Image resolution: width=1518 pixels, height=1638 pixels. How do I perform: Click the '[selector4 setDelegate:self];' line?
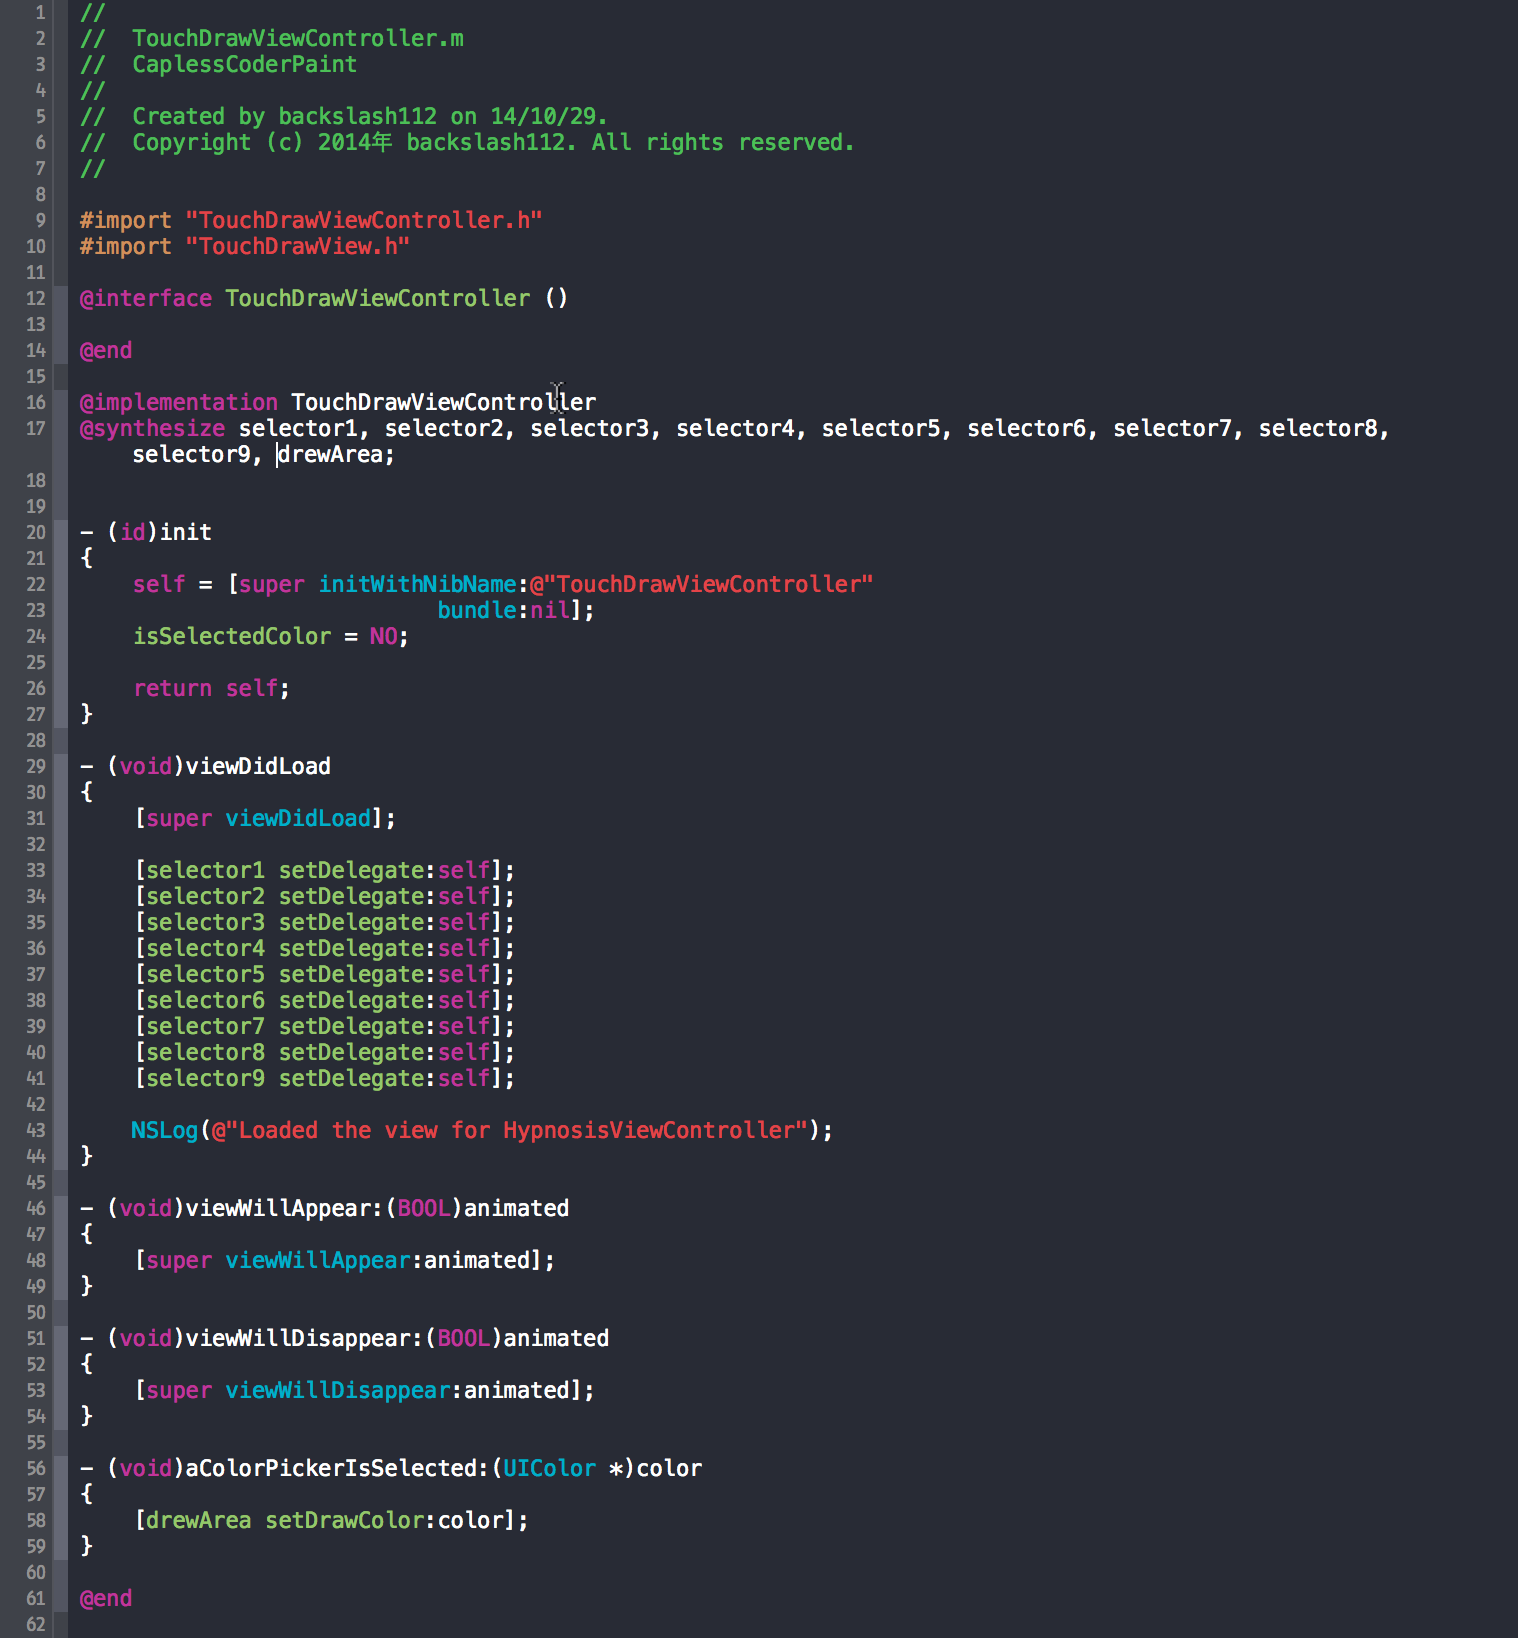pyautogui.click(x=324, y=948)
